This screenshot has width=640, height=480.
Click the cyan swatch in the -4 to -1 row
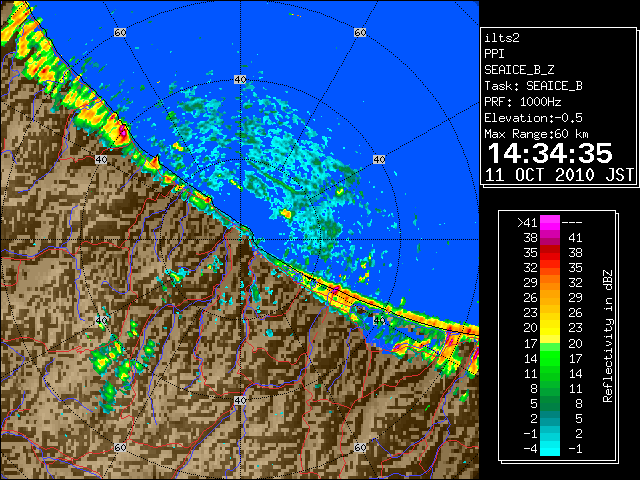[x=550, y=448]
